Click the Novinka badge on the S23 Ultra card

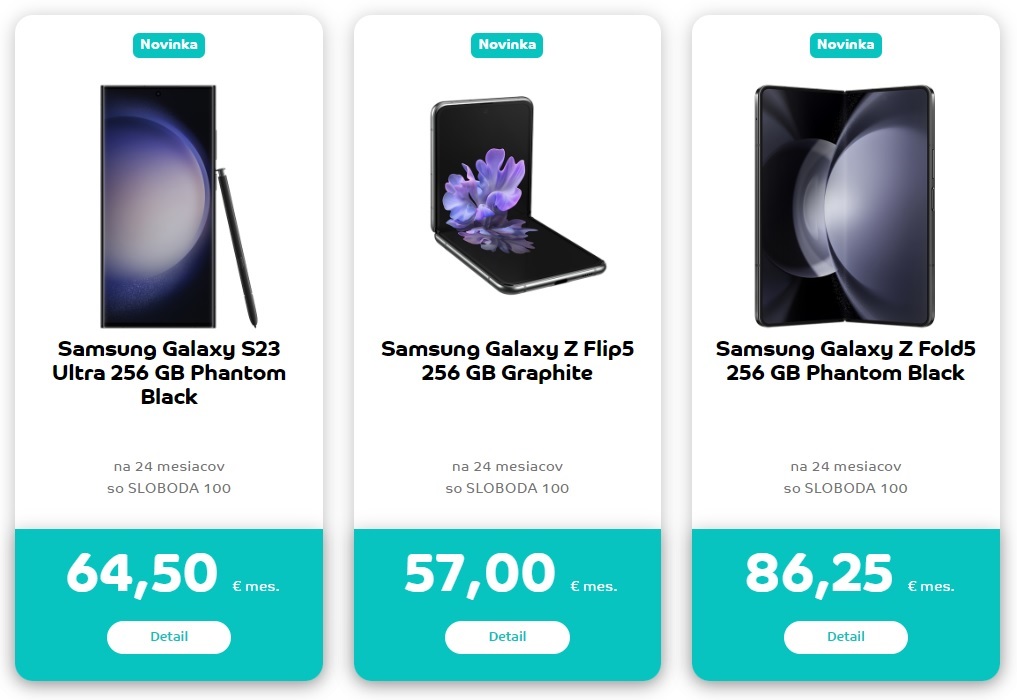[169, 45]
